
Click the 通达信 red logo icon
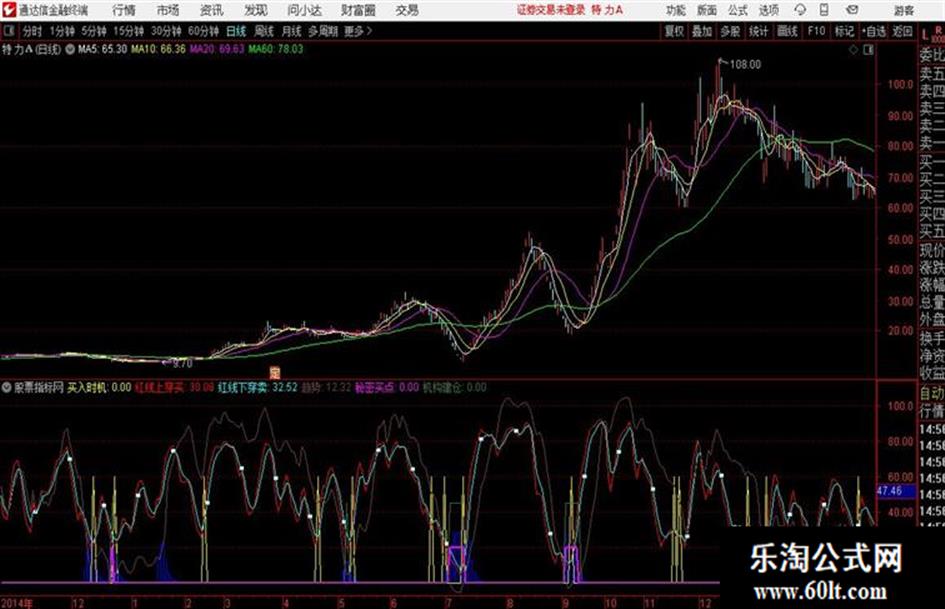(9, 10)
